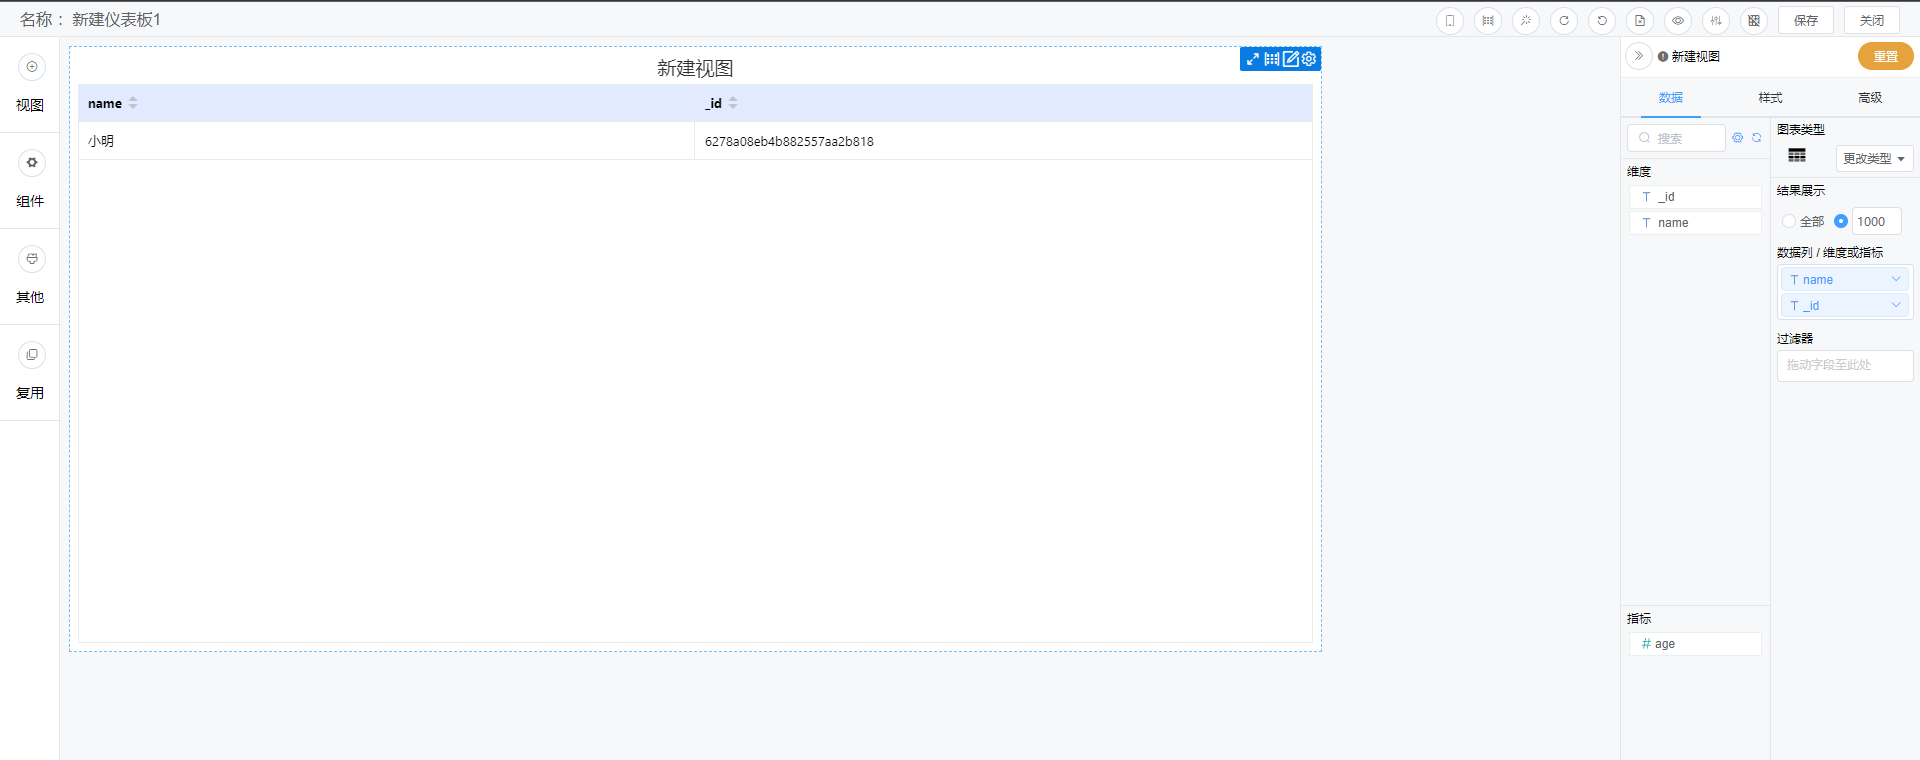Switch to the 样式 tab
The image size is (1920, 760).
click(x=1771, y=98)
